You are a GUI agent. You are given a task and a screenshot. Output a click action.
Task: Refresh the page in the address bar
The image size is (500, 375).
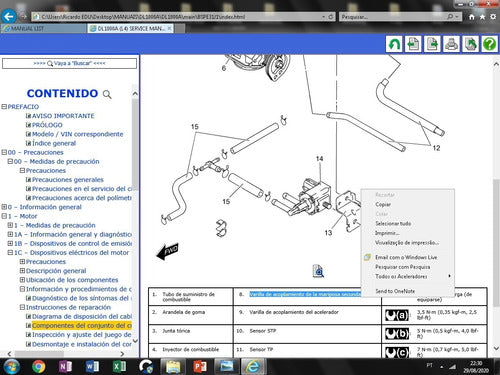tap(331, 17)
